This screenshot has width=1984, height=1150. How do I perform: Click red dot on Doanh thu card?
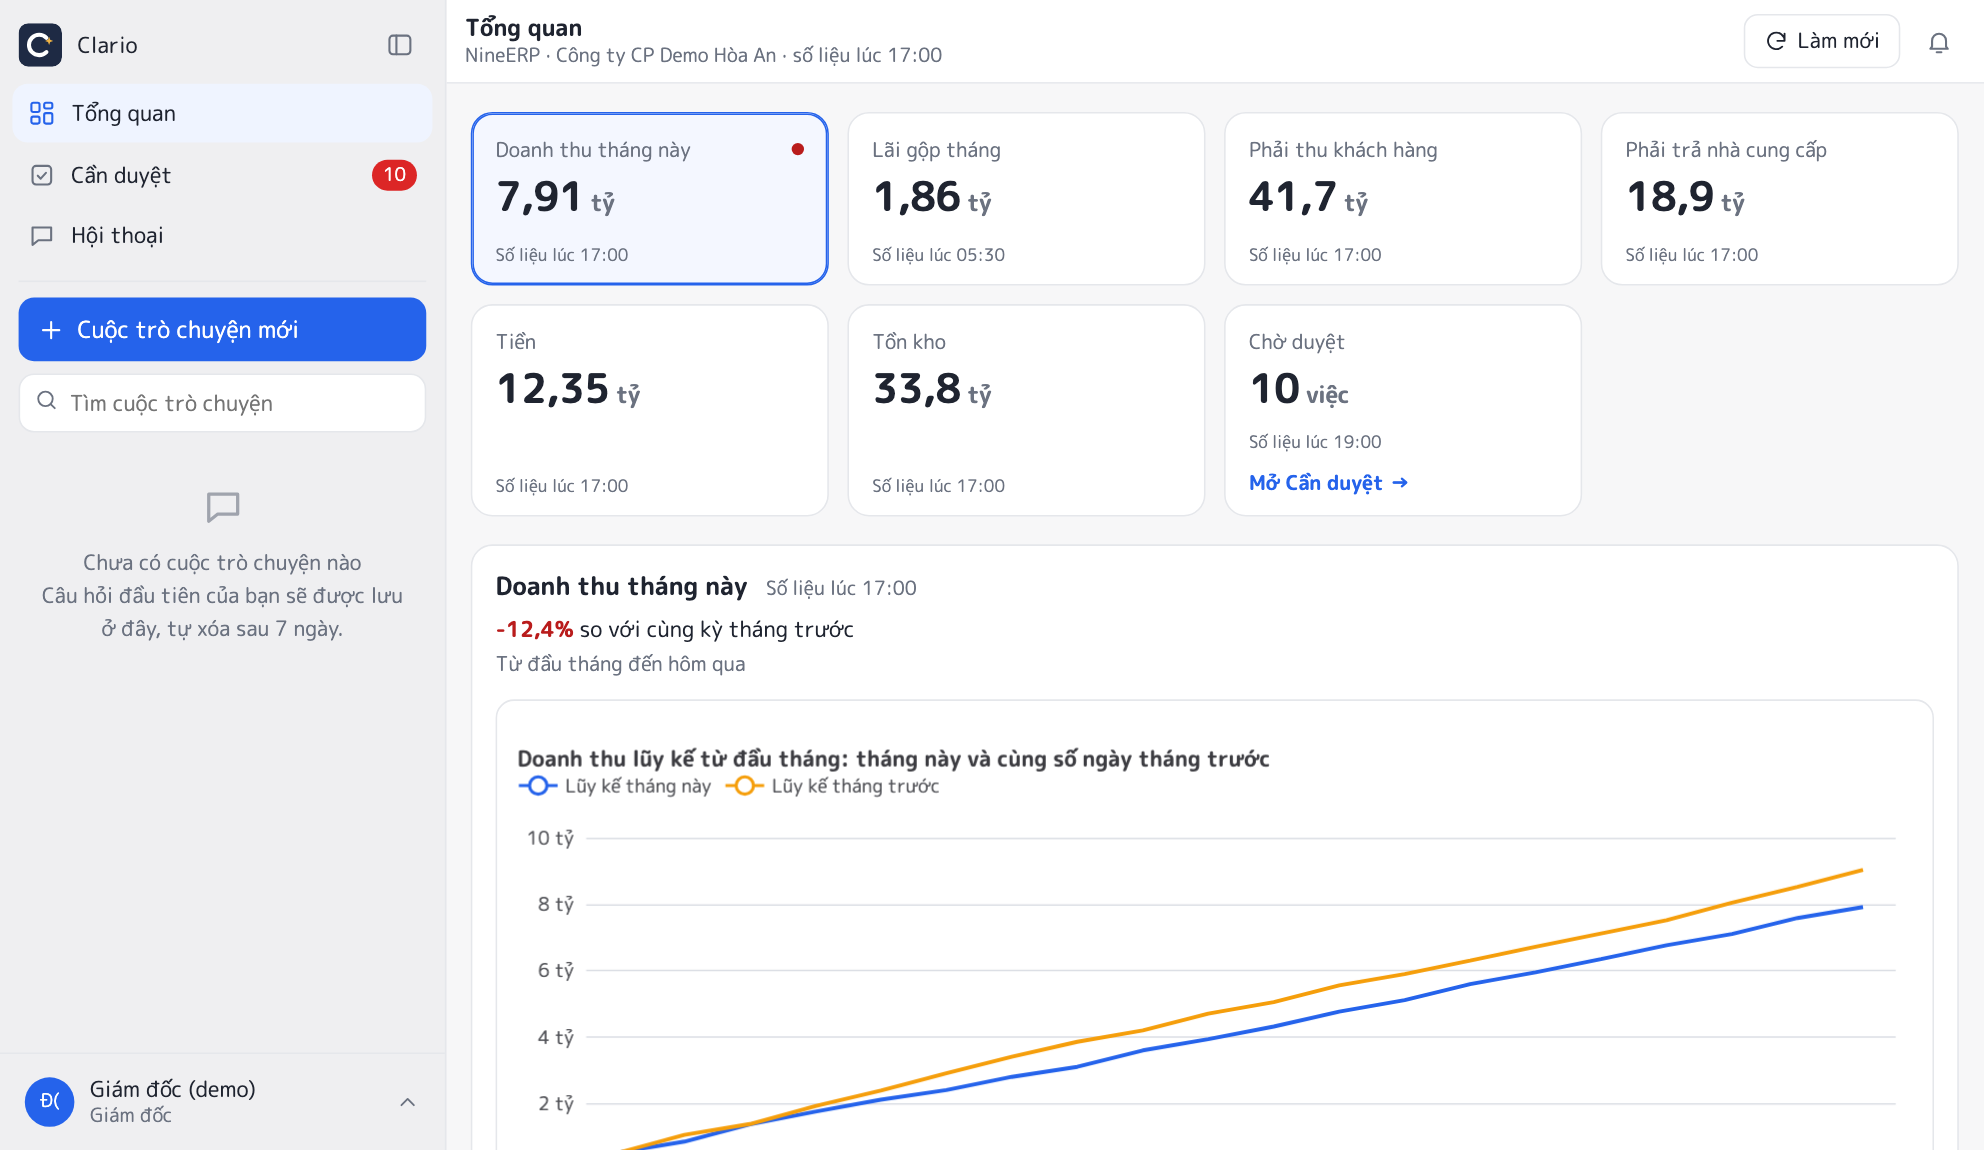tap(798, 149)
